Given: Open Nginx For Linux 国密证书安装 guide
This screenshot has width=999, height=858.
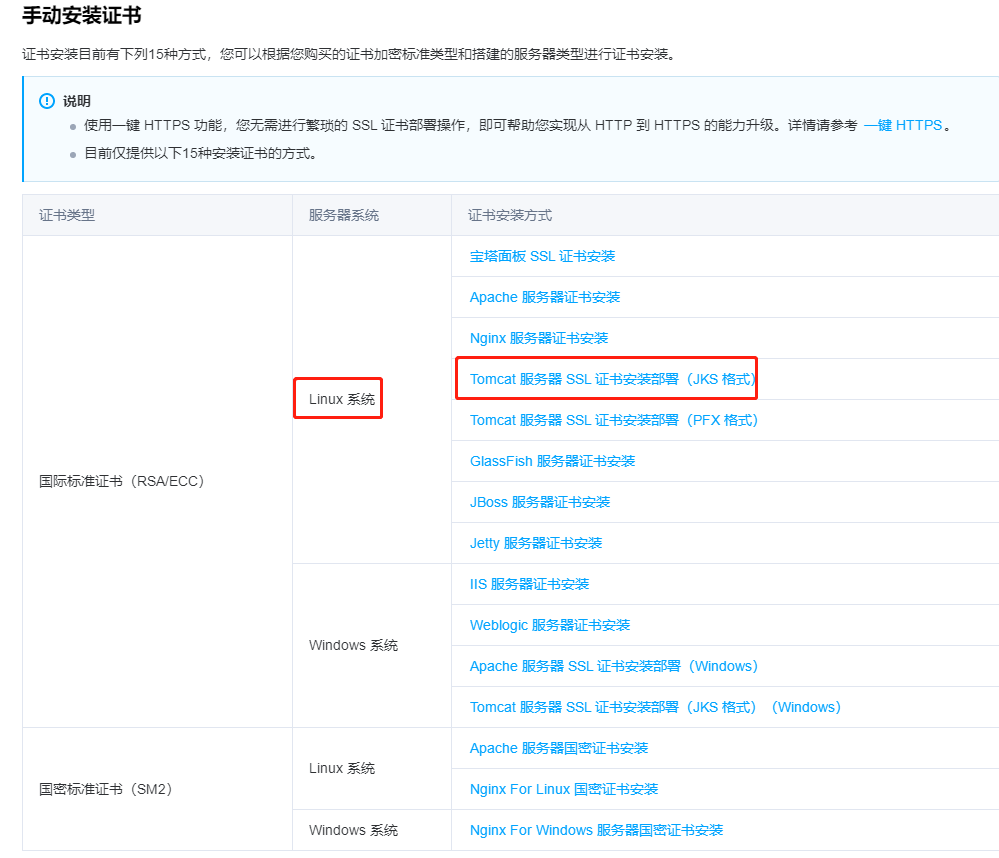Looking at the screenshot, I should (565, 789).
